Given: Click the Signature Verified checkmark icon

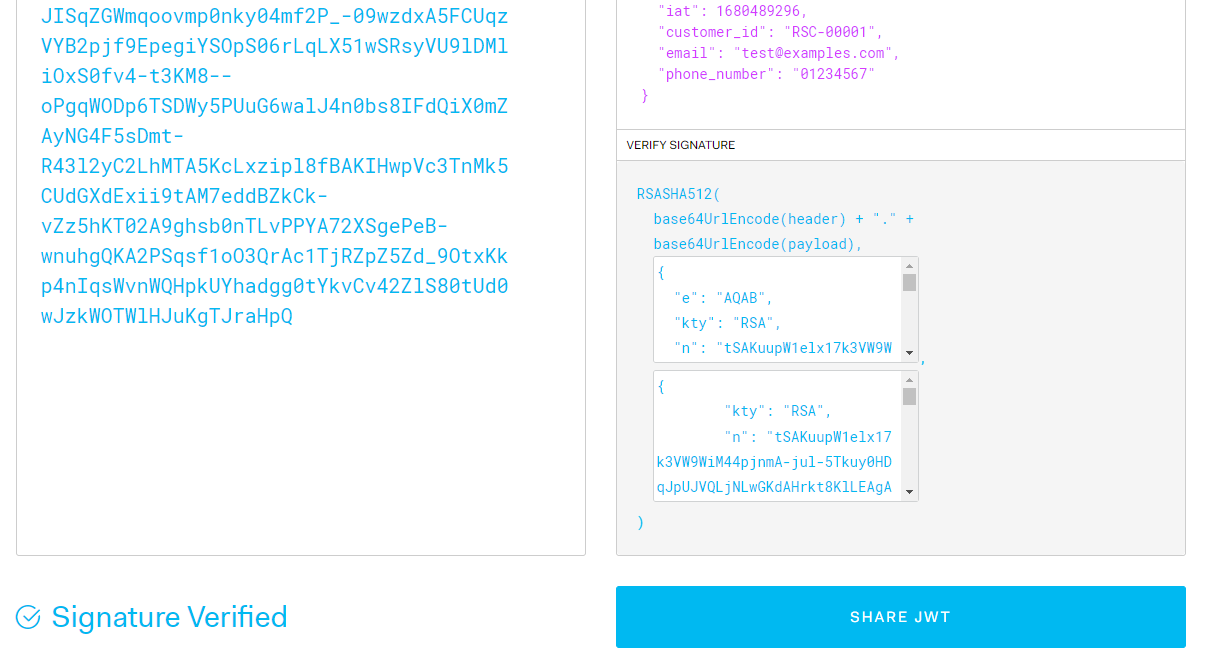Looking at the screenshot, I should point(28,617).
